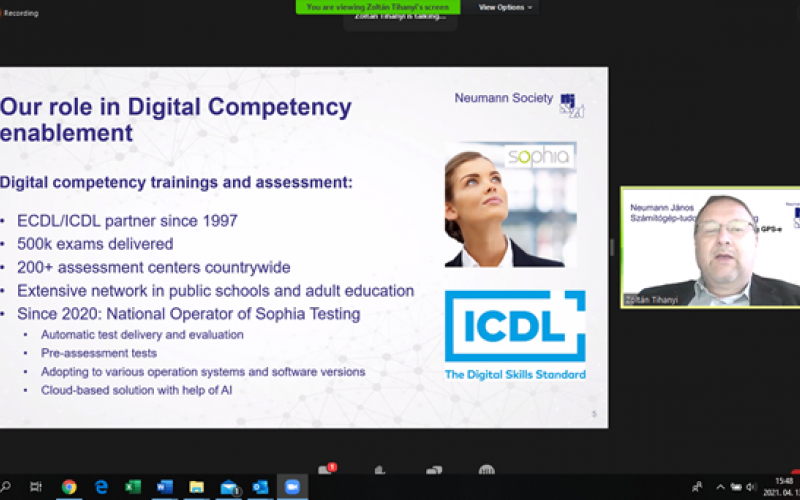
Task: Click 'ECDL/ICDL partner since 1997' bullet
Action: point(127,221)
